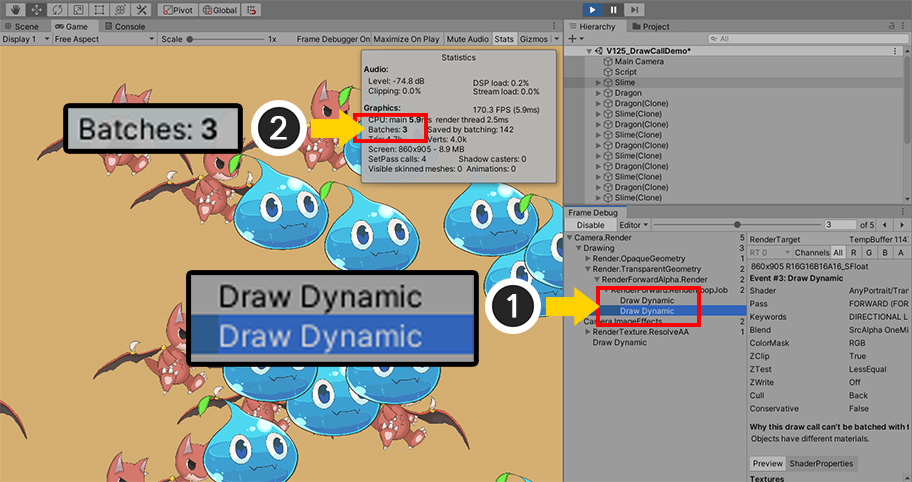The image size is (912, 482).
Task: Click the Frame Debug event slider
Action: point(736,225)
